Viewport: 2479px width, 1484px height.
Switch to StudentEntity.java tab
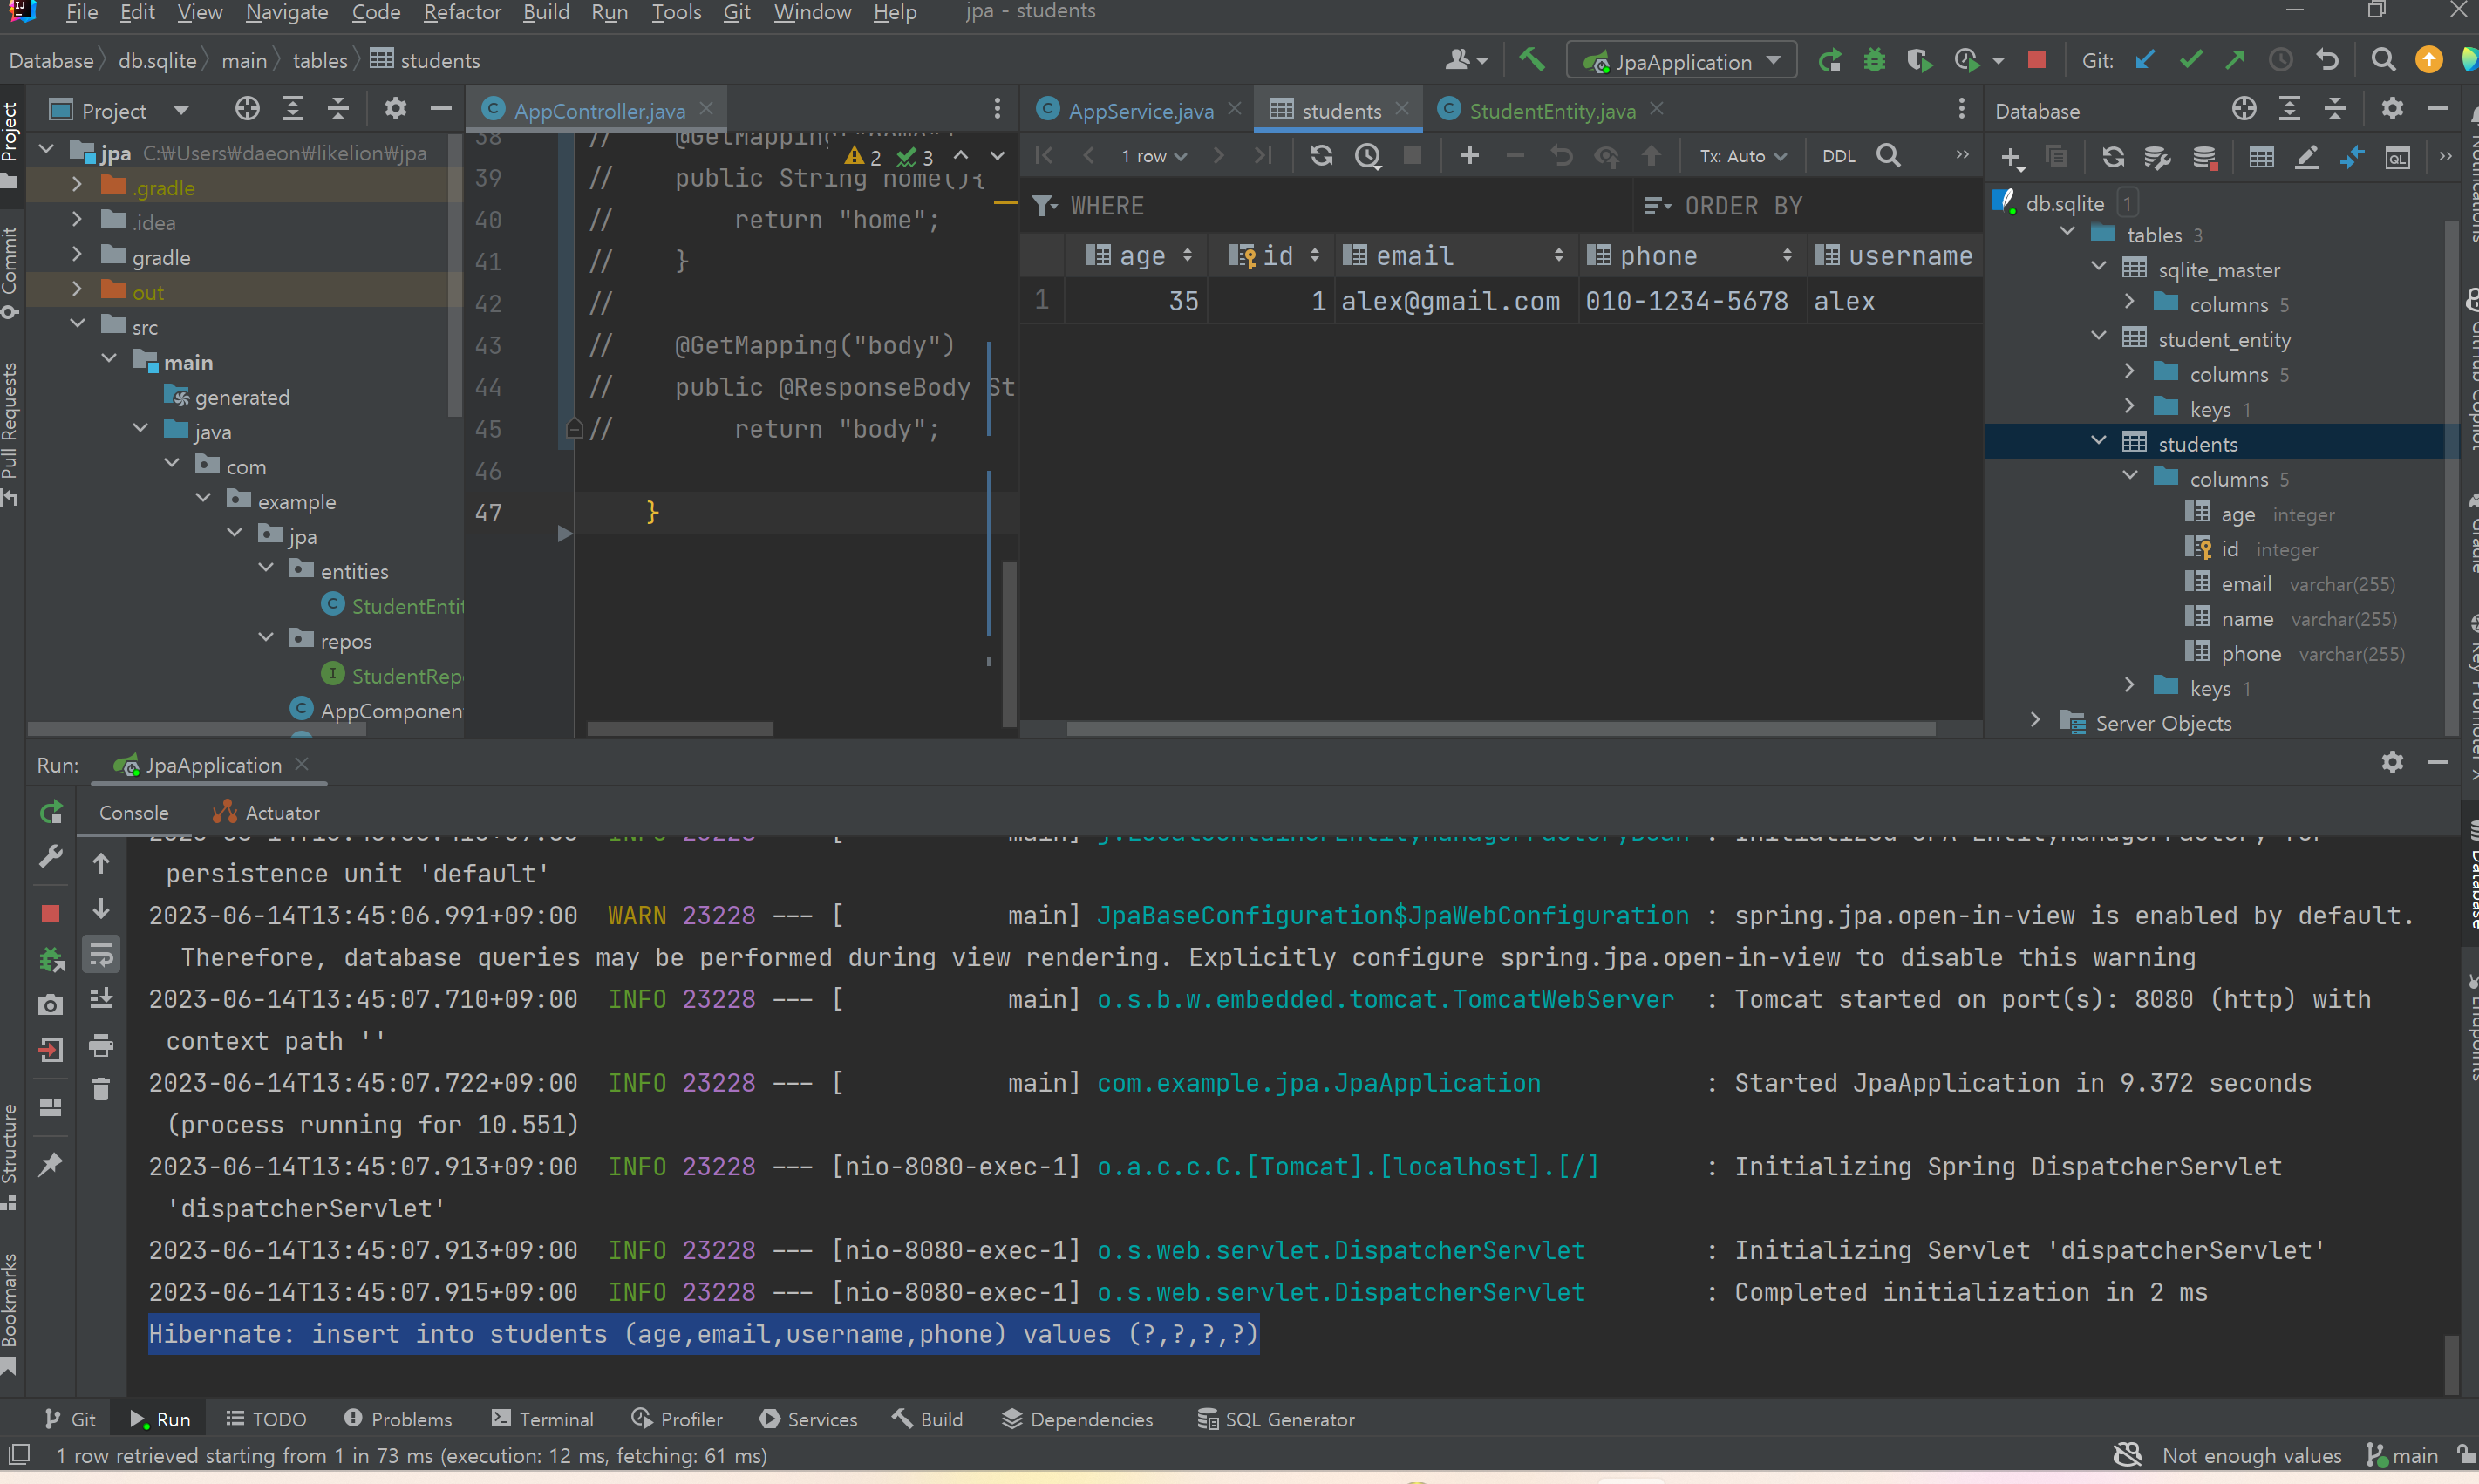(x=1551, y=110)
